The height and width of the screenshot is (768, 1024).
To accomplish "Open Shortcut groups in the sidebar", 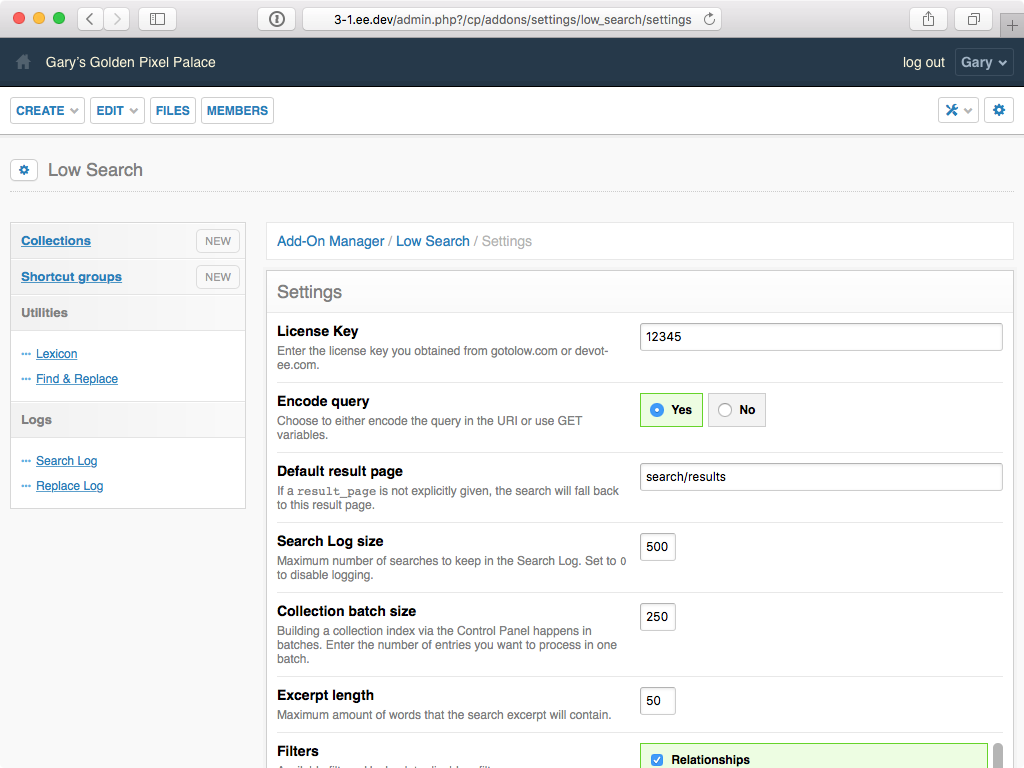I will click(x=71, y=276).
